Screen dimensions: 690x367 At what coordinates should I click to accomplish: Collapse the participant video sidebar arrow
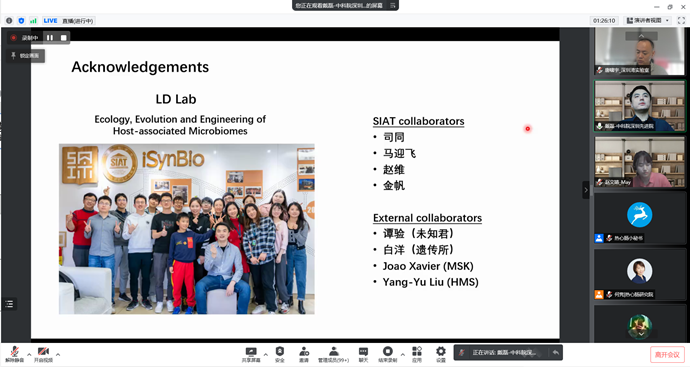click(586, 190)
